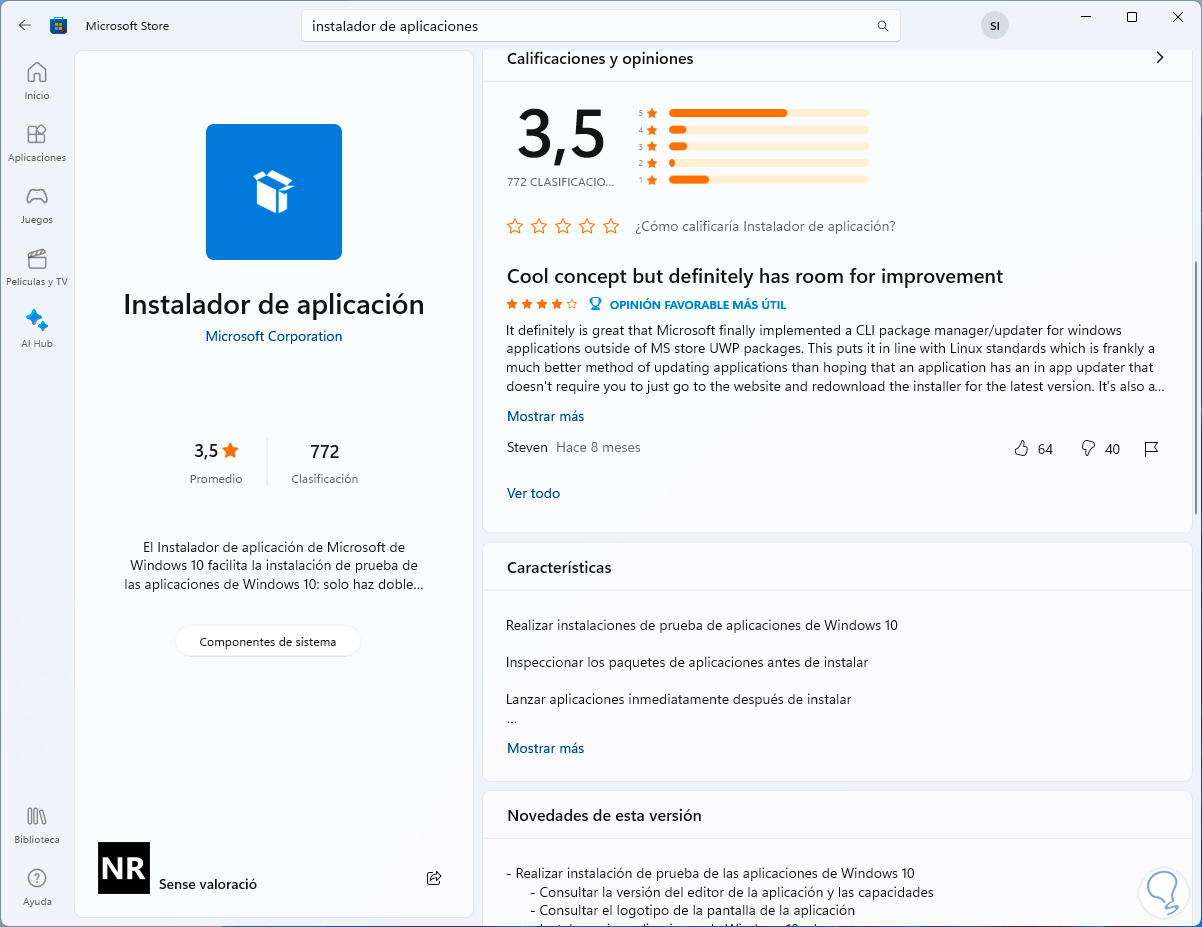Viewport: 1202px width, 927px height.
Task: Click the '¿Cómo calificaría Instalador de aplicación?' prompt
Action: (765, 226)
